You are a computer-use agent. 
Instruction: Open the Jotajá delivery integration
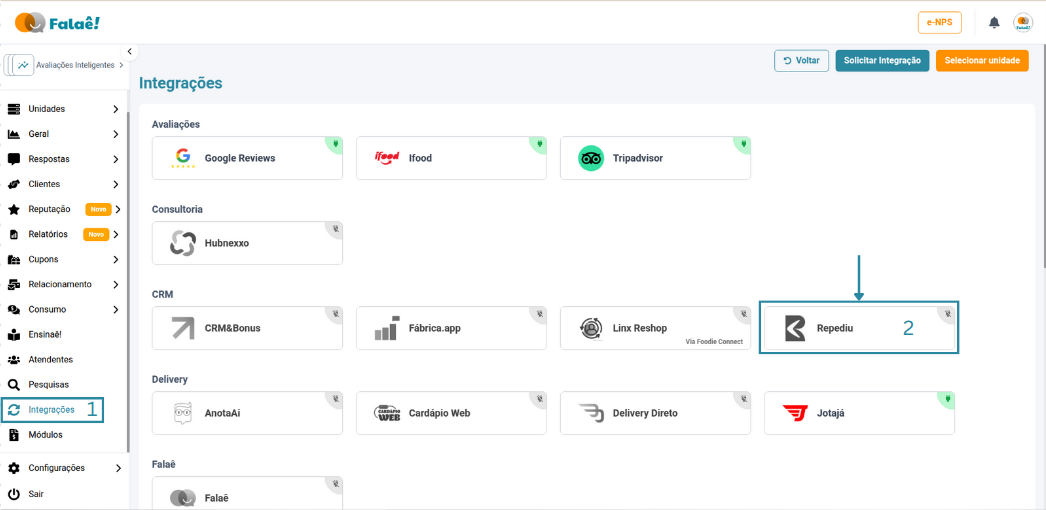coord(858,413)
